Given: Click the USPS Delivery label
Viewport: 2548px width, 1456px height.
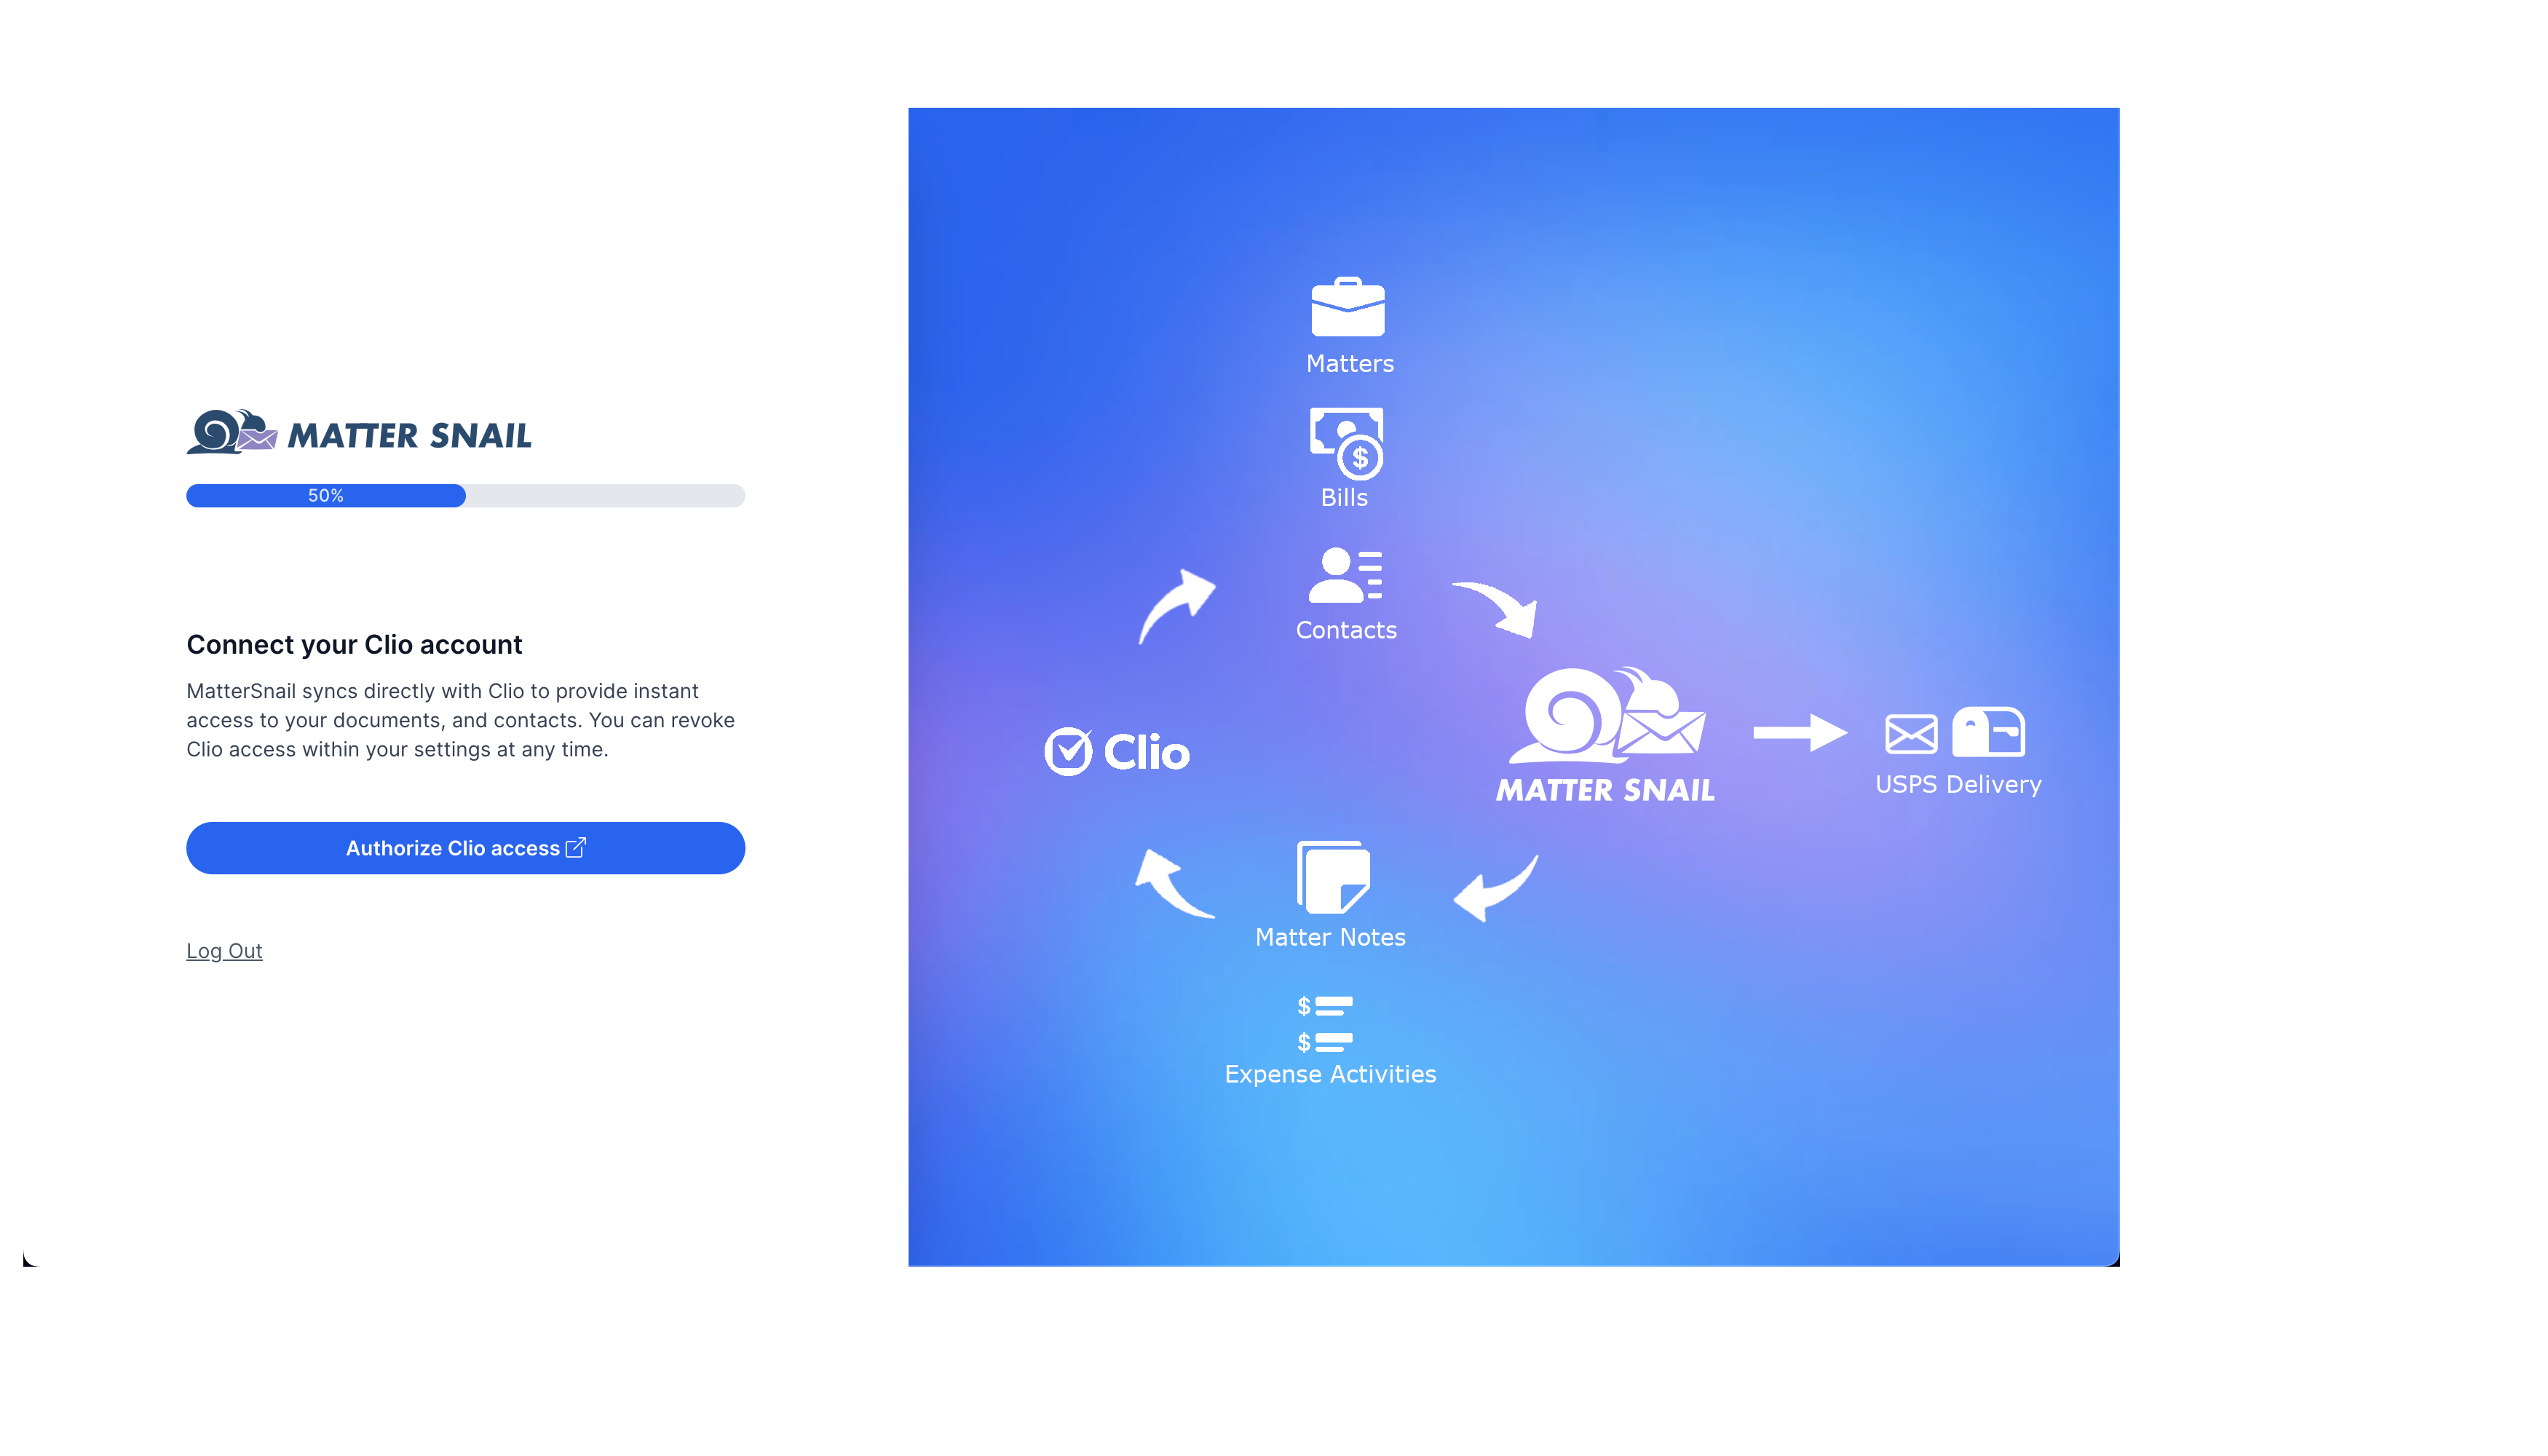Looking at the screenshot, I should tap(1958, 785).
